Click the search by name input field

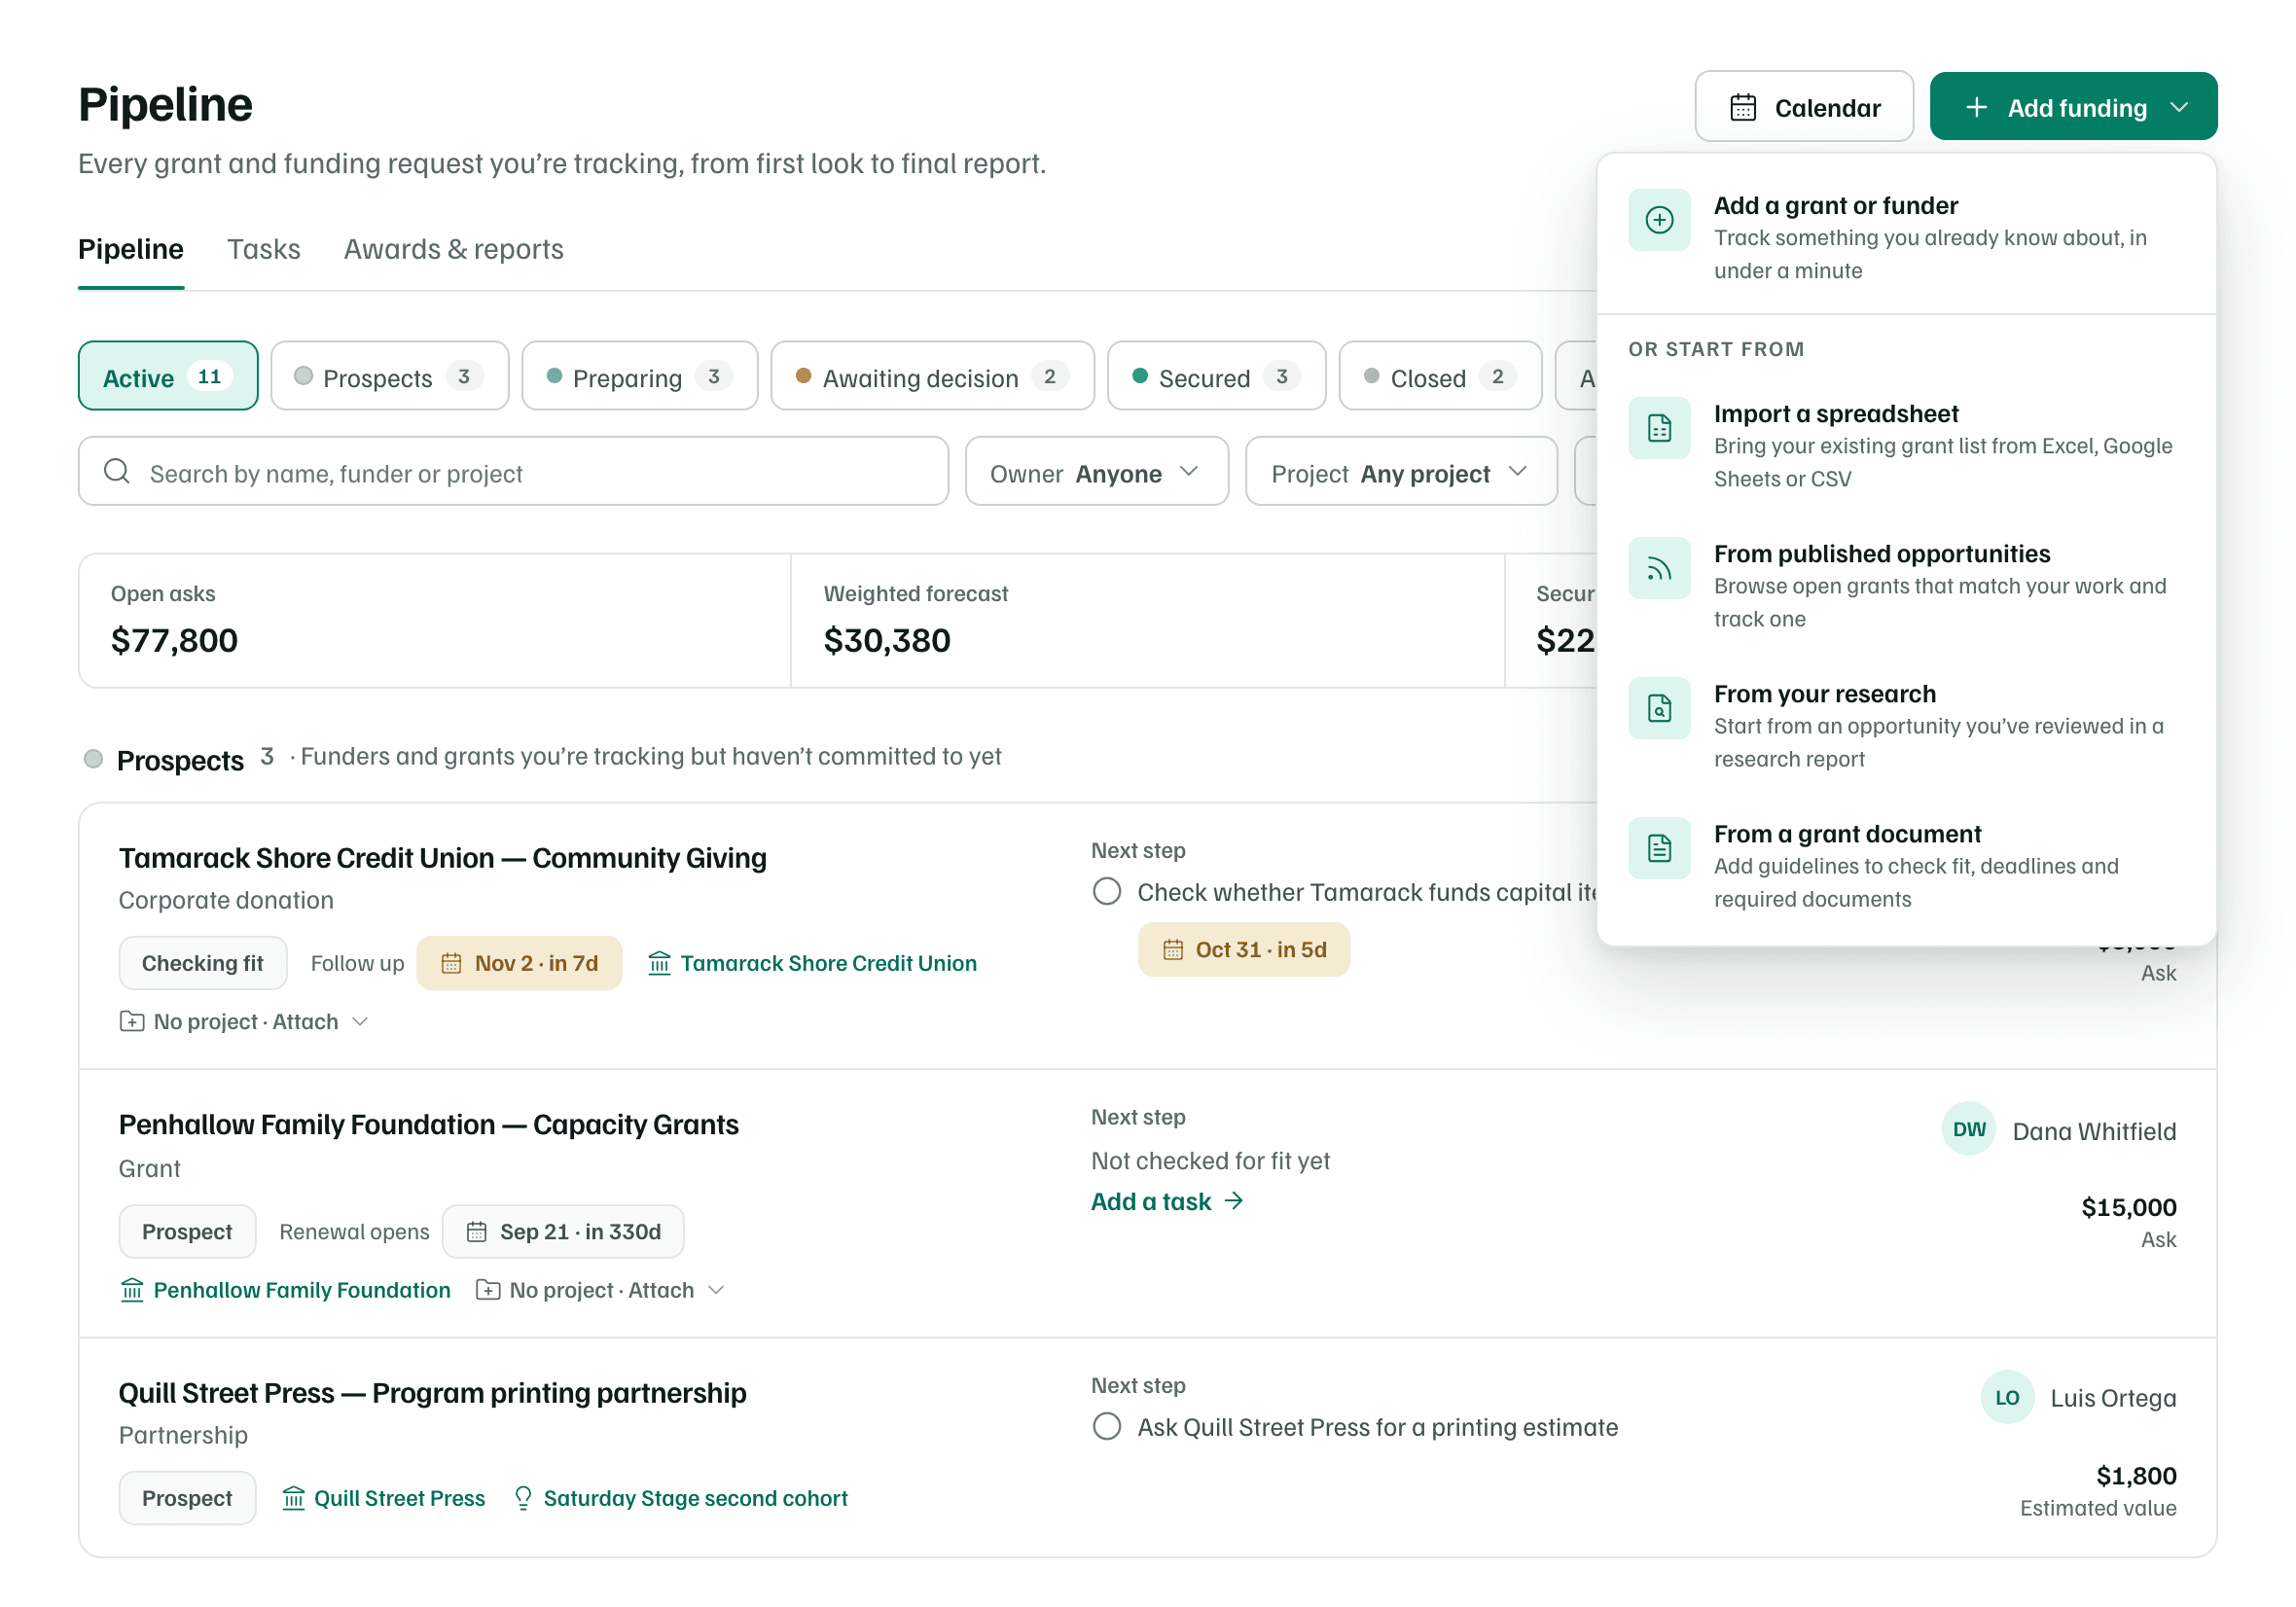(513, 471)
